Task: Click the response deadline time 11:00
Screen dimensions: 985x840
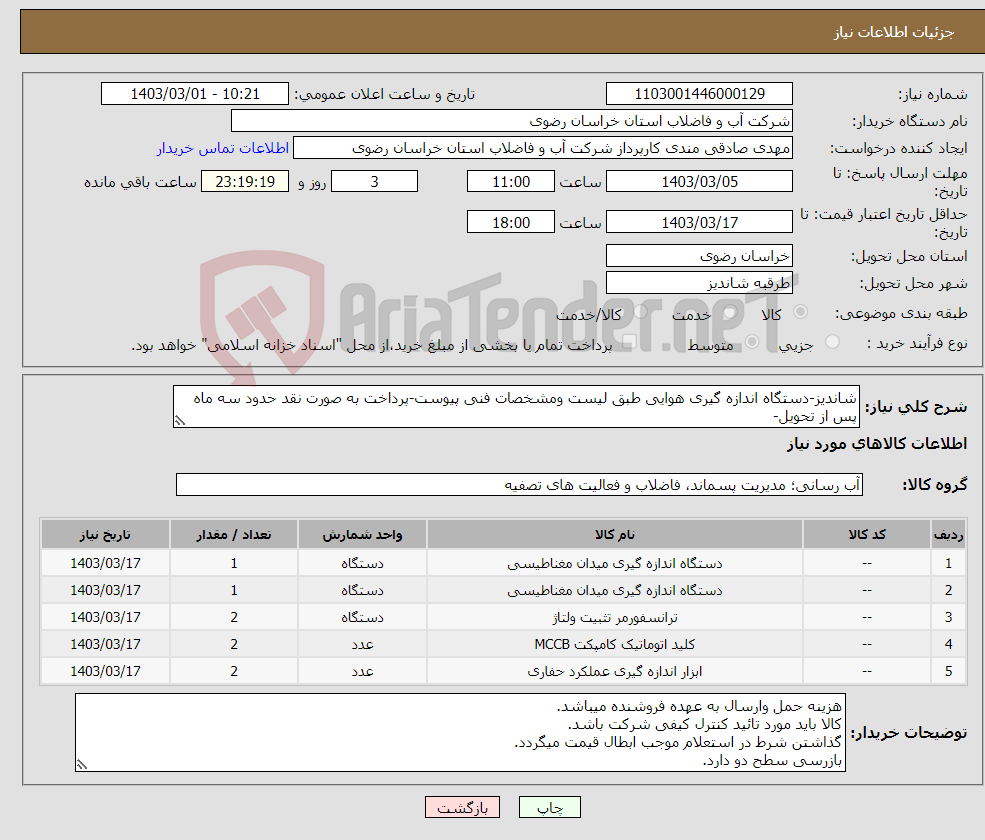Action: 511,182
